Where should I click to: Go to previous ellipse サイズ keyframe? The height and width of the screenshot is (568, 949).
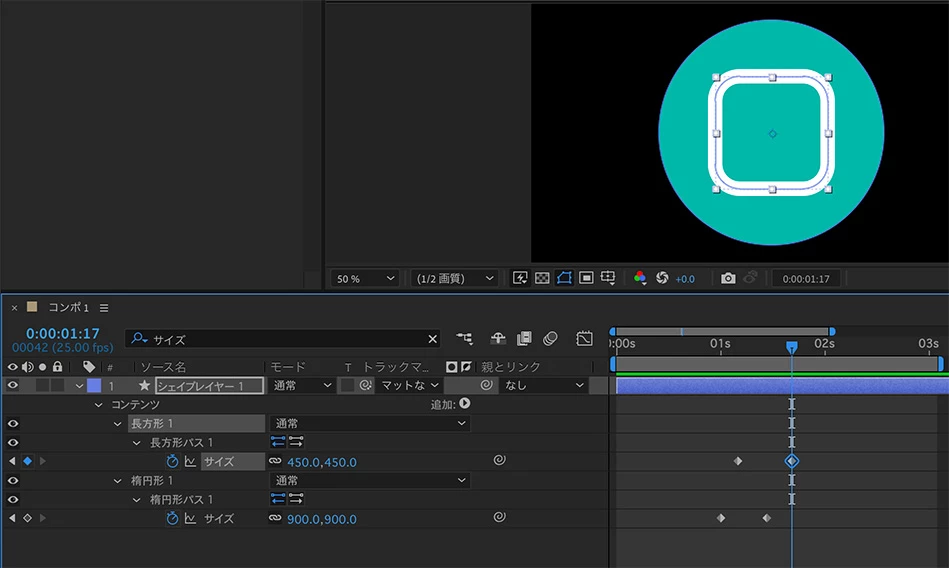[12, 518]
